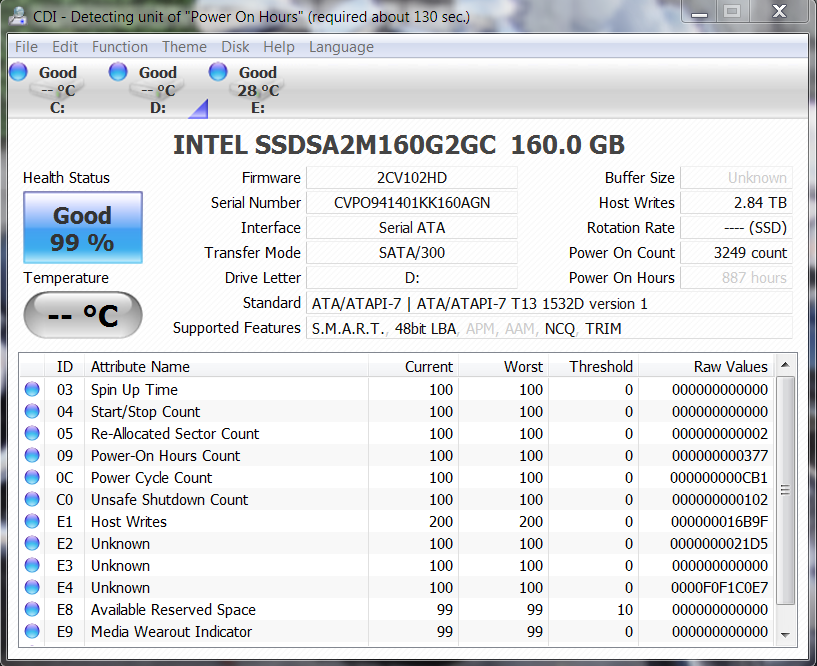Image resolution: width=817 pixels, height=666 pixels.
Task: Click the status orb for Re-Allocated Sector Count
Action: (33, 434)
